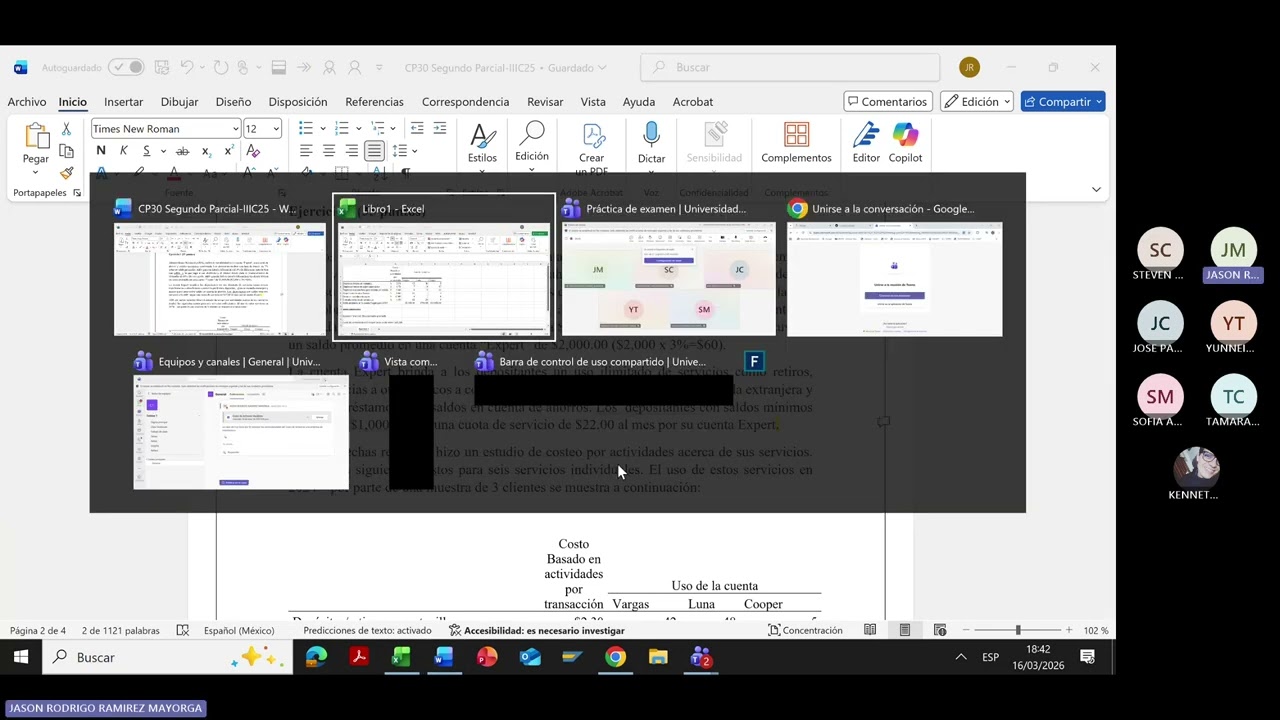Open the Referencias ribbon tab
Viewport: 1280px width, 720px height.
374,101
